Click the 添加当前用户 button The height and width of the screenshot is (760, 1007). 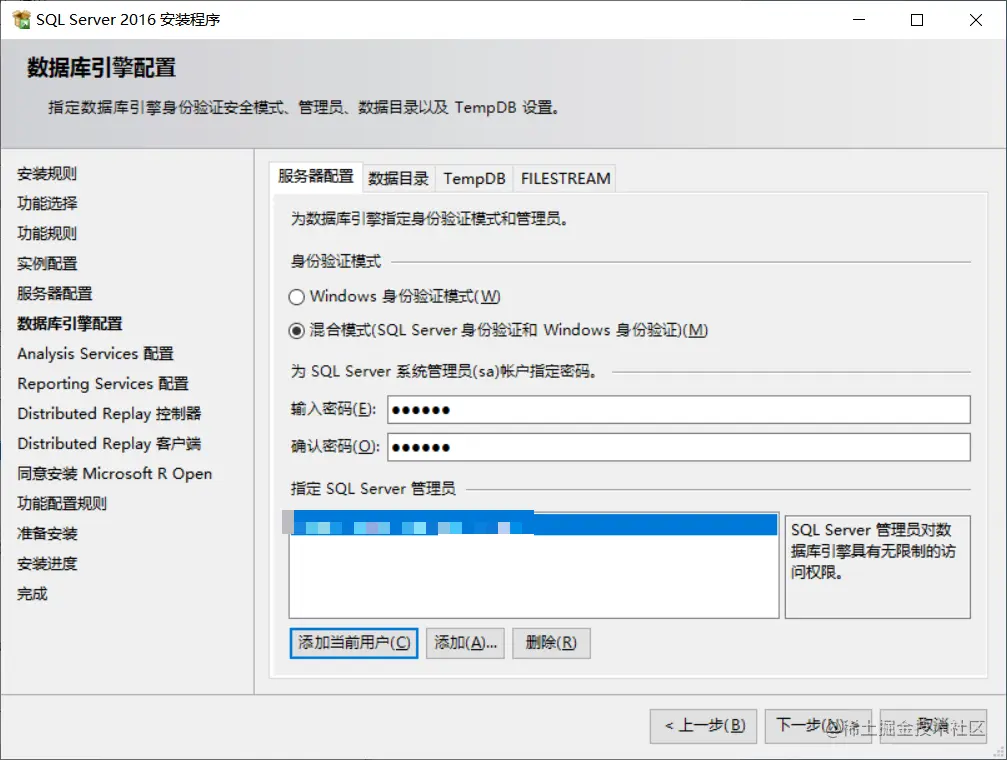click(353, 643)
